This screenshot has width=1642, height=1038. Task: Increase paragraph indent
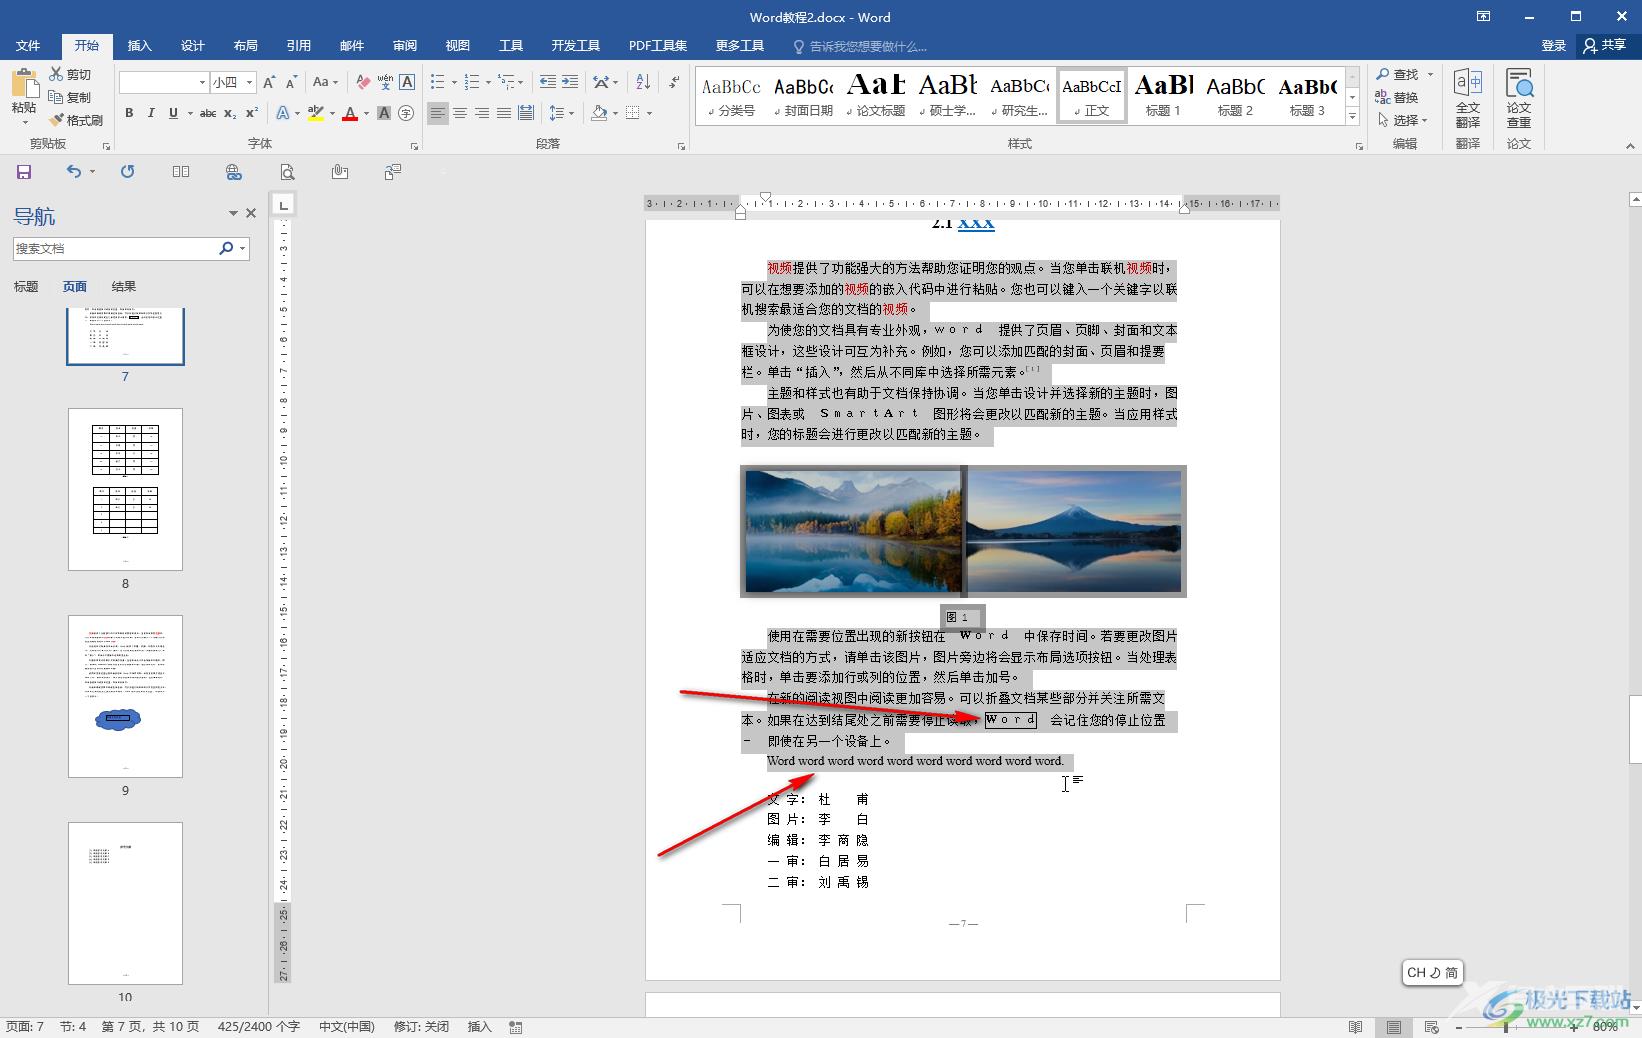[570, 82]
